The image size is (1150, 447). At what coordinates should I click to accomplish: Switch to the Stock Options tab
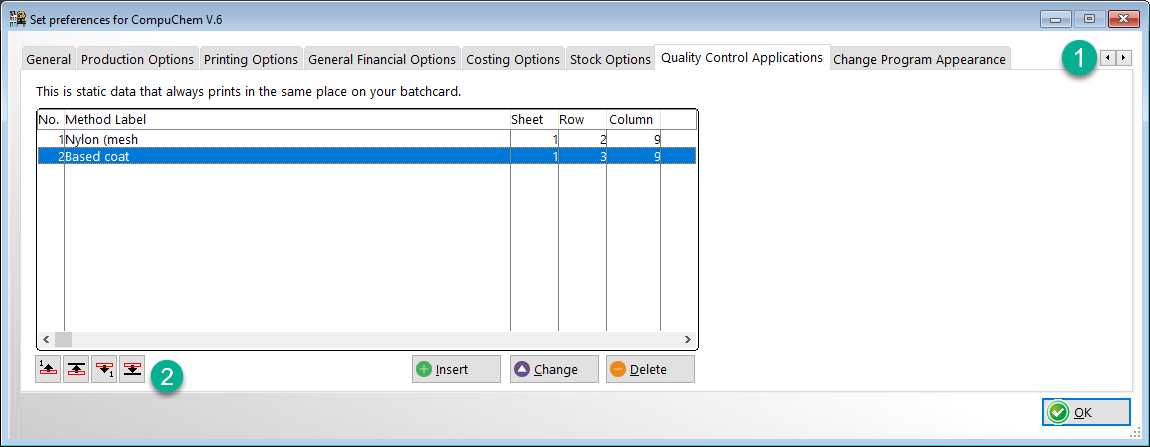(610, 59)
